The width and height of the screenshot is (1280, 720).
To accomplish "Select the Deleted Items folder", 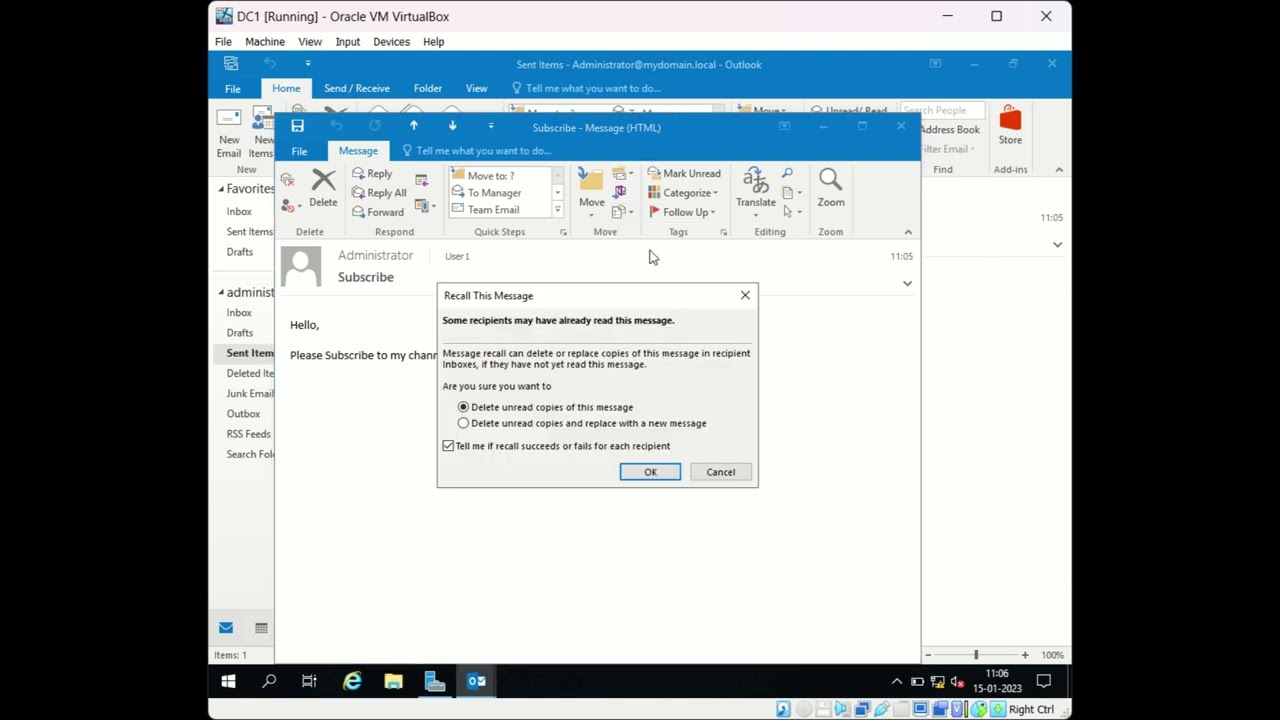I will (250, 373).
